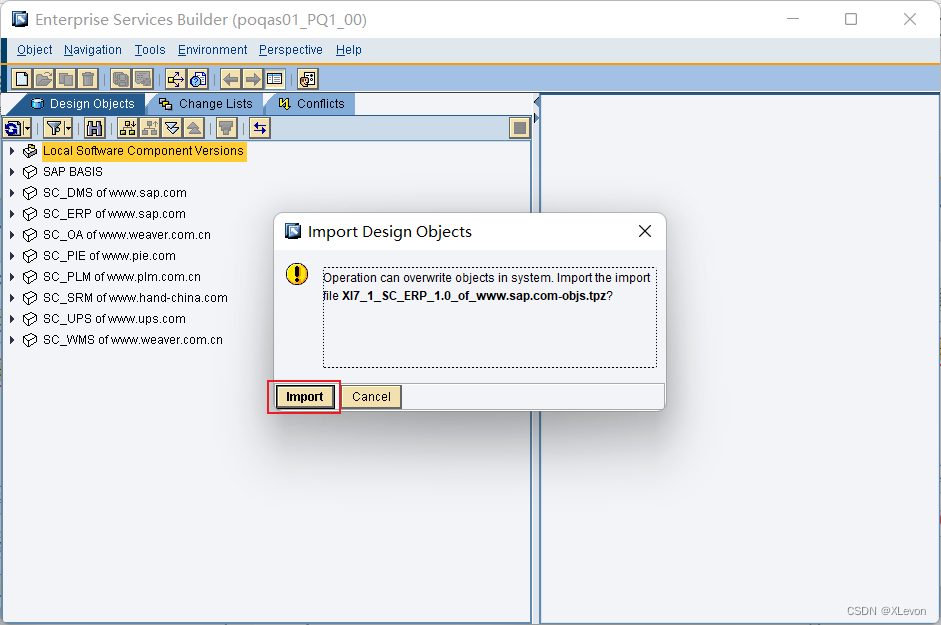Click the documentation question-mark page icon
This screenshot has width=941, height=625.
197,79
